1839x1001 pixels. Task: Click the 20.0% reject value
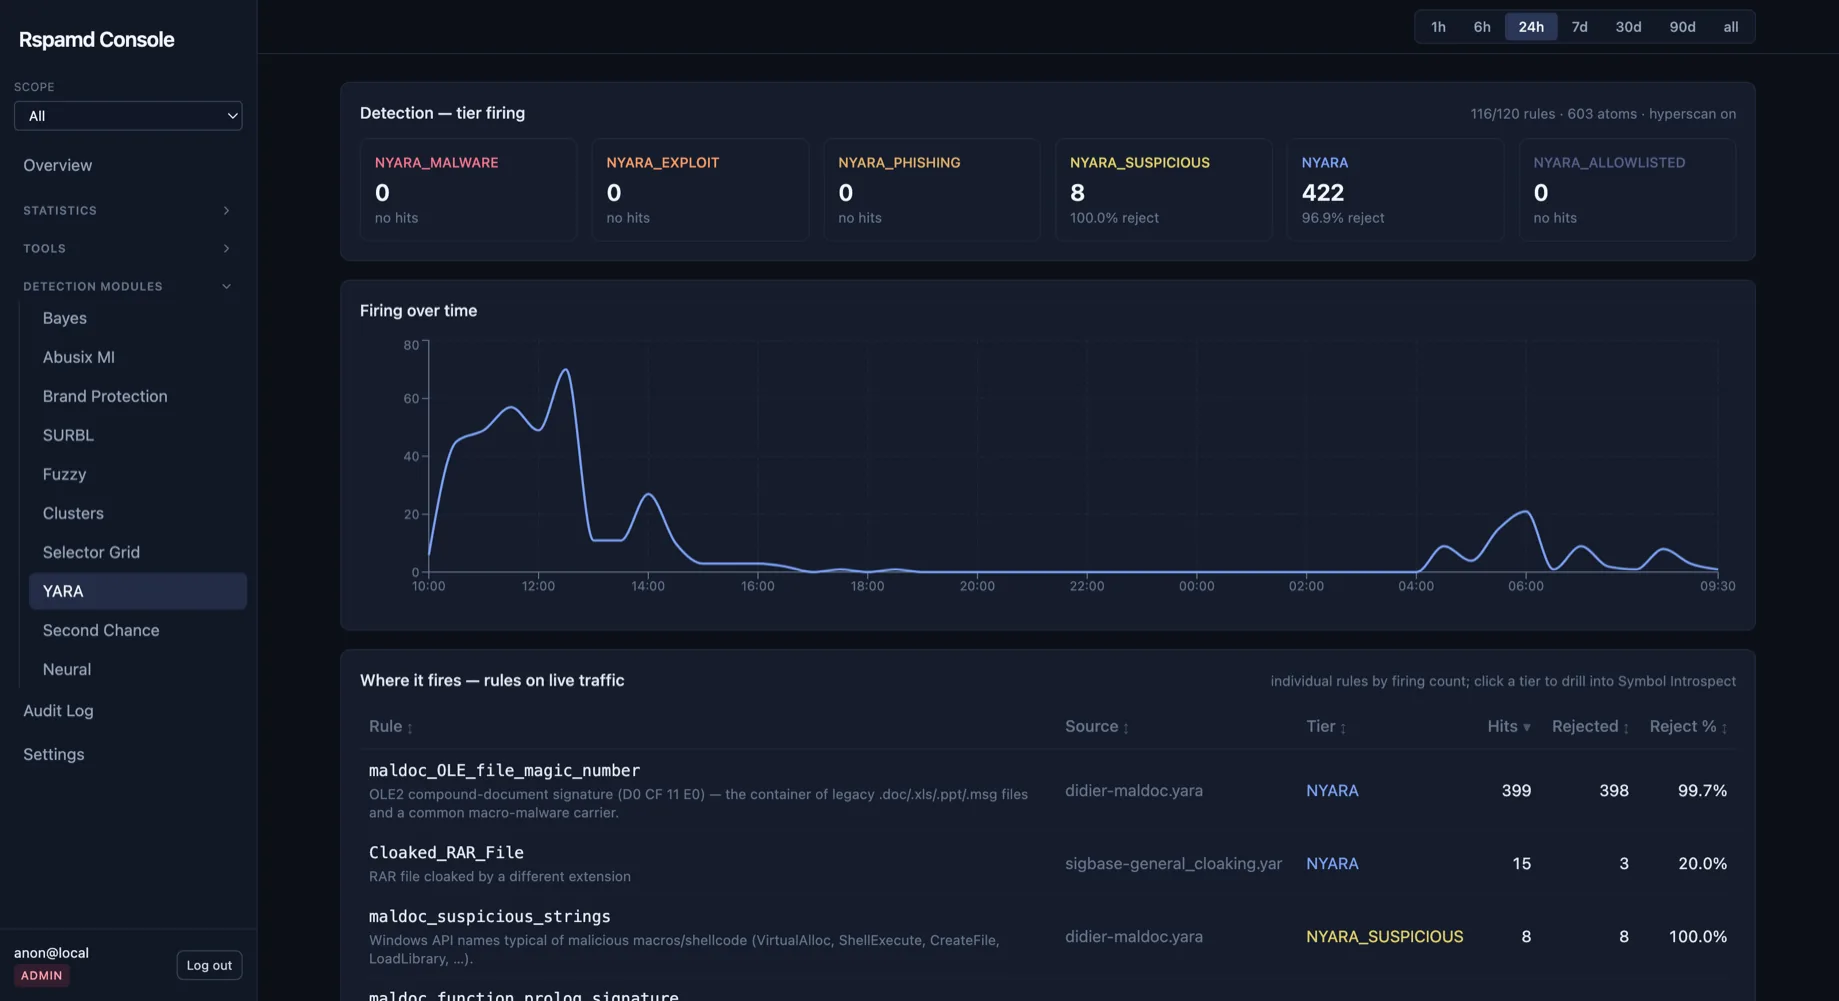1702,864
